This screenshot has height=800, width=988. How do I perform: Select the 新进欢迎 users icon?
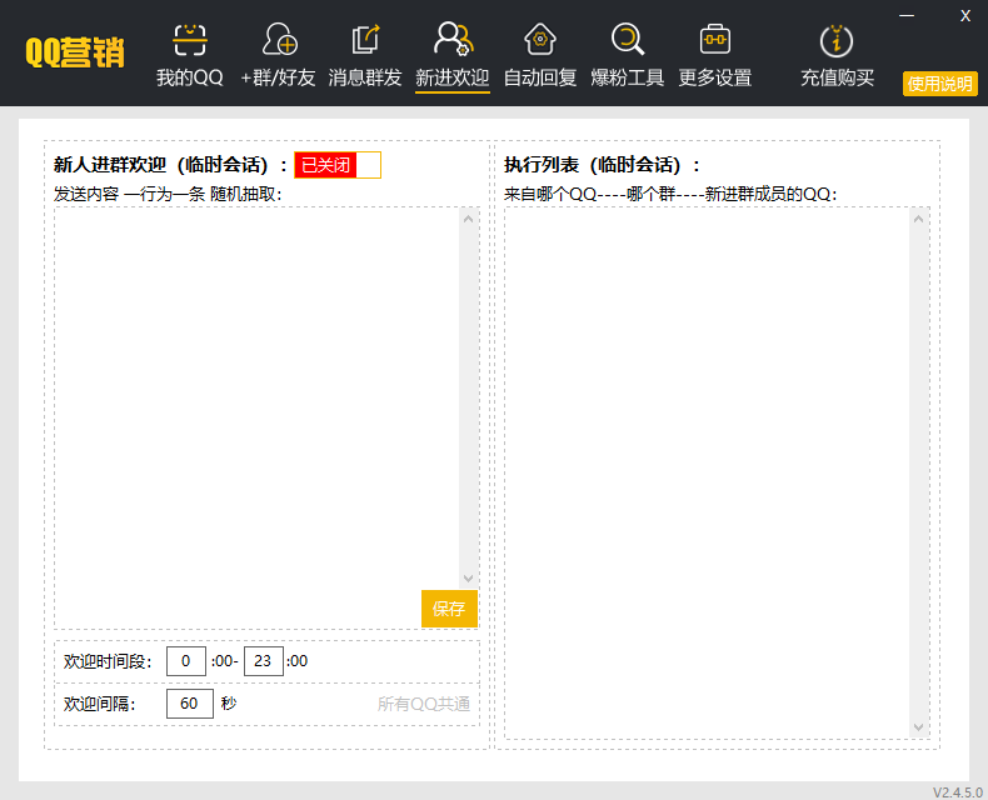tap(453, 39)
